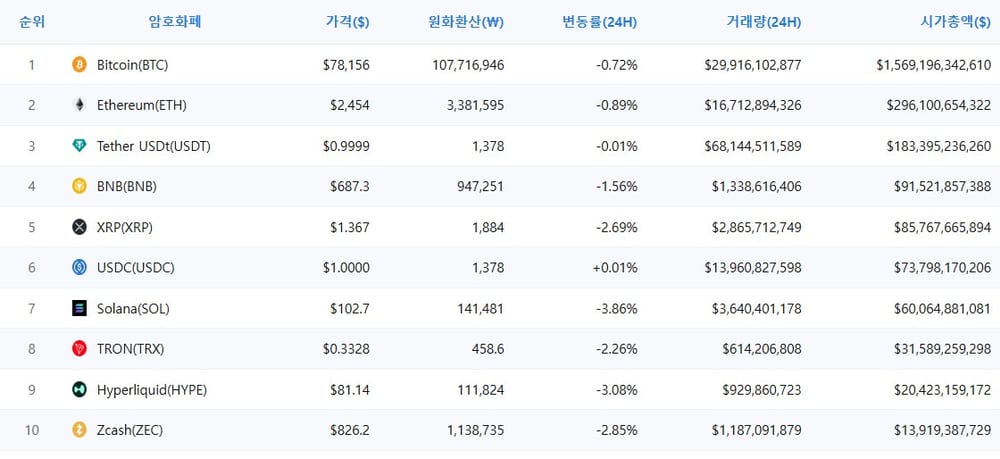This screenshot has width=1000, height=459.
Task: Select Tether price $0.9999
Action: point(346,147)
